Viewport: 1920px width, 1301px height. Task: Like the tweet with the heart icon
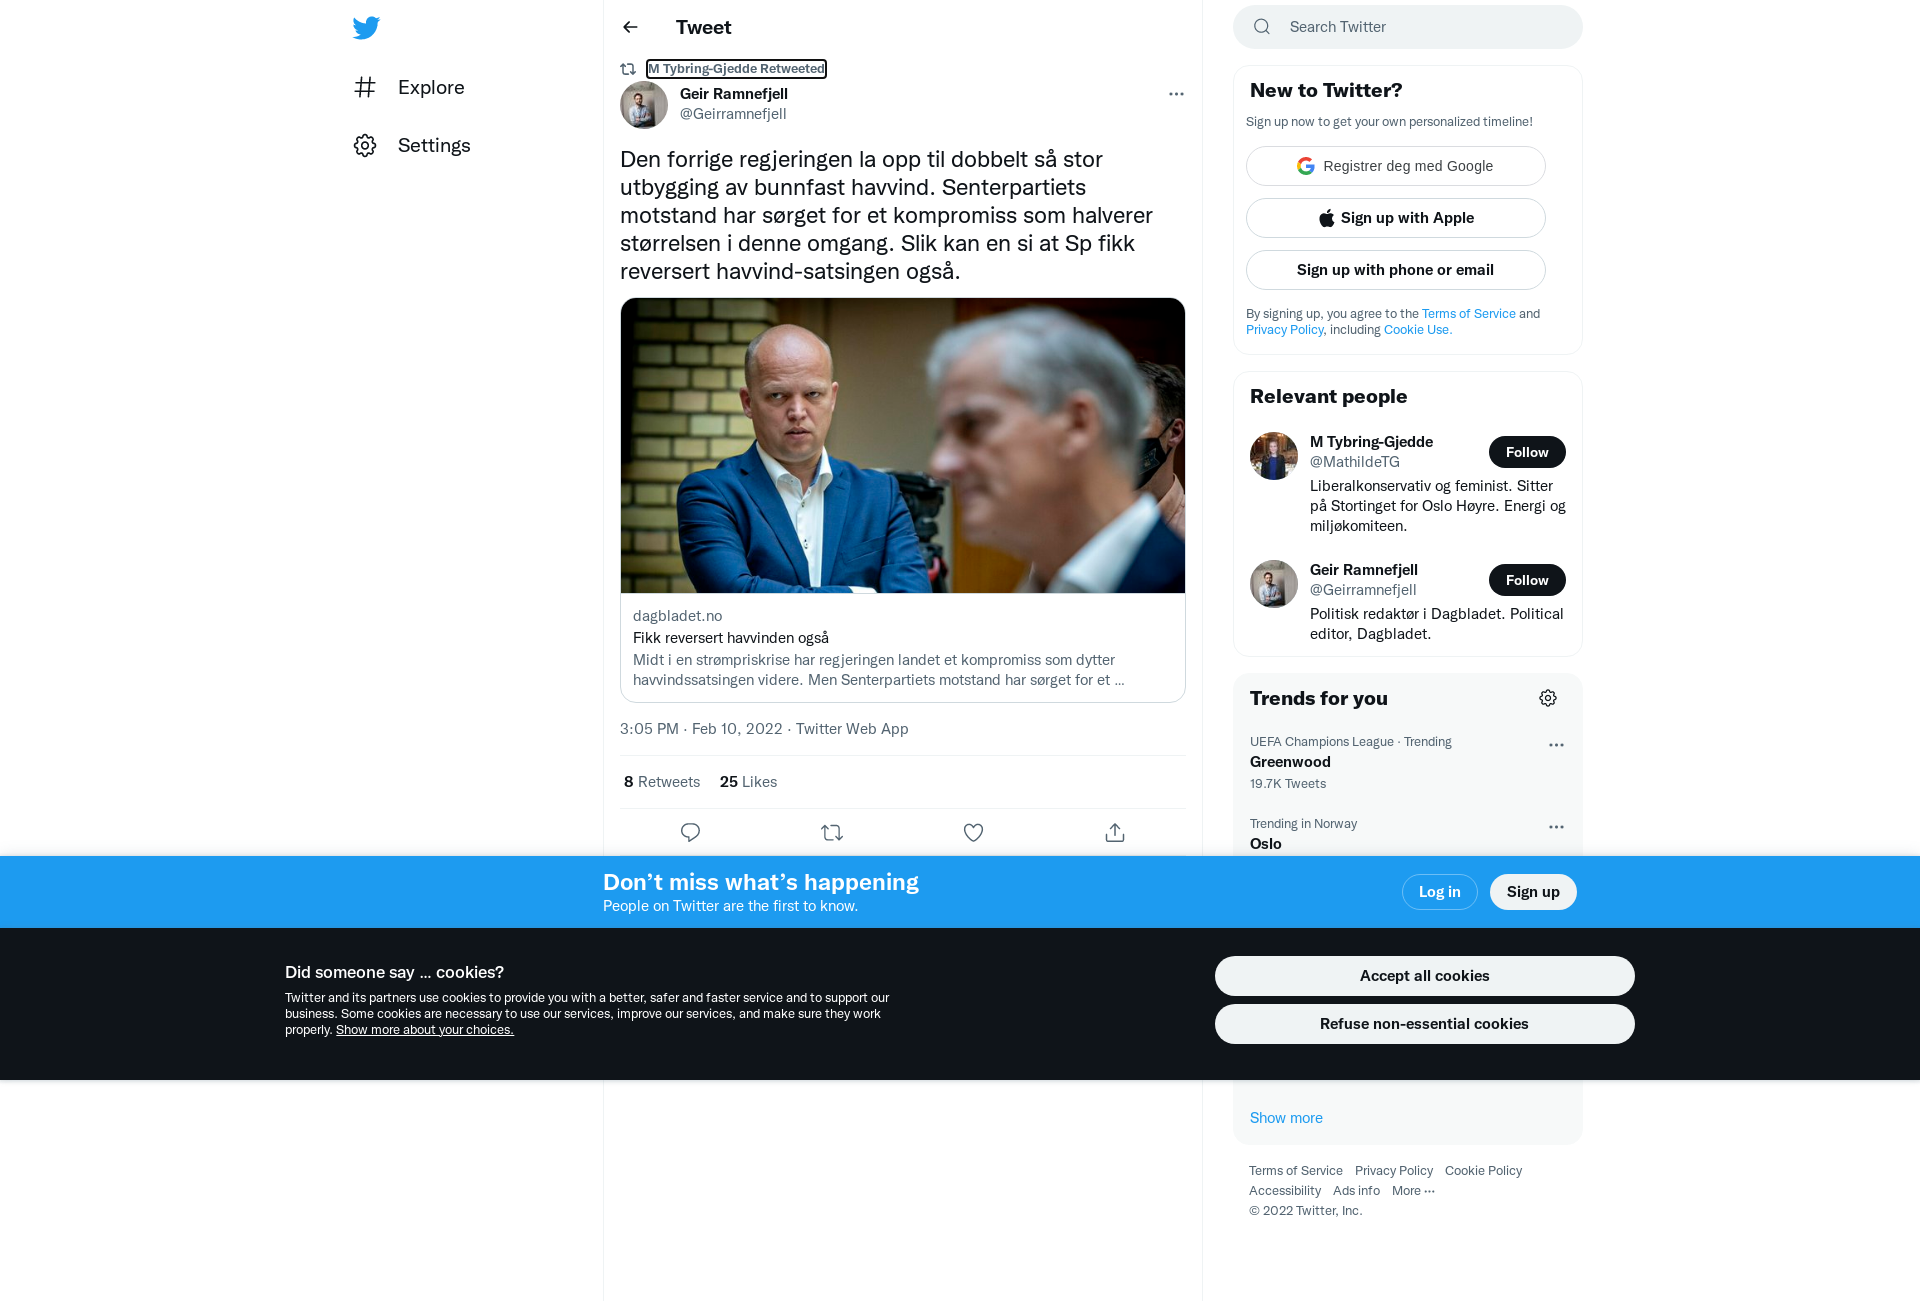tap(973, 832)
